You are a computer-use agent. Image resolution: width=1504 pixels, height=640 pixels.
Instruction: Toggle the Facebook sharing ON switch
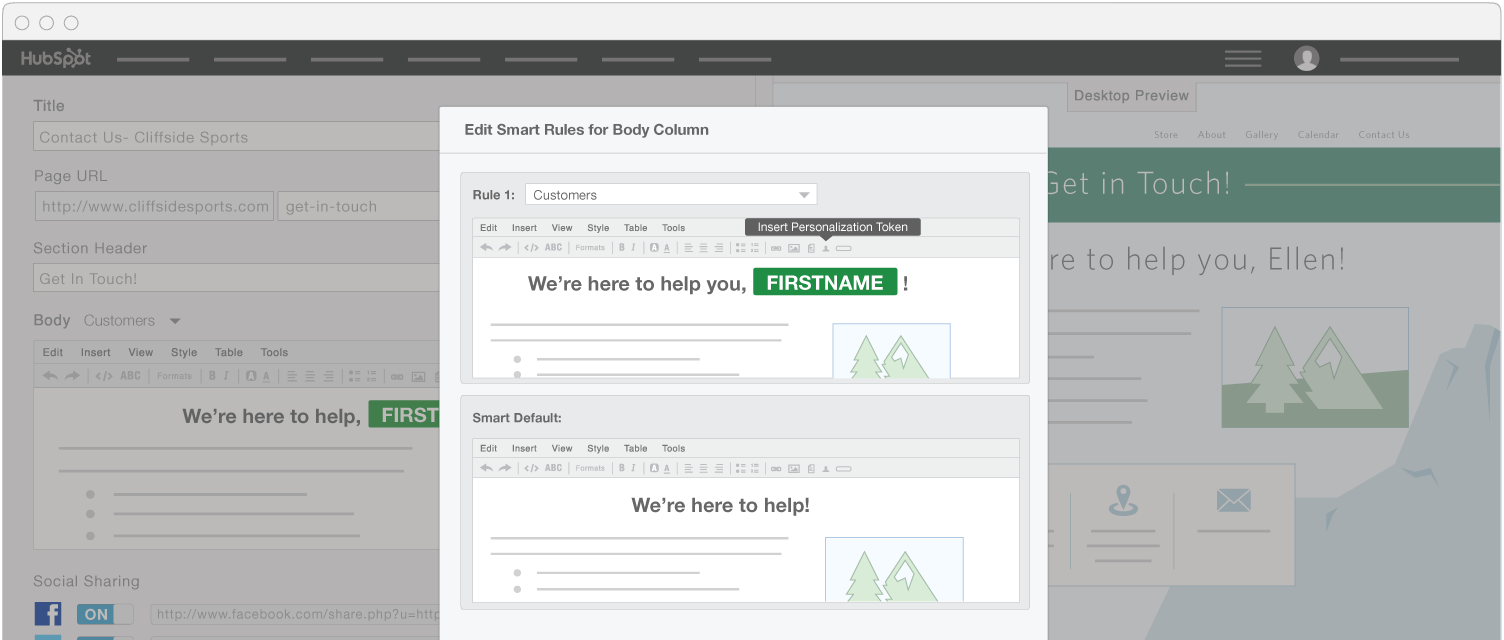point(105,614)
